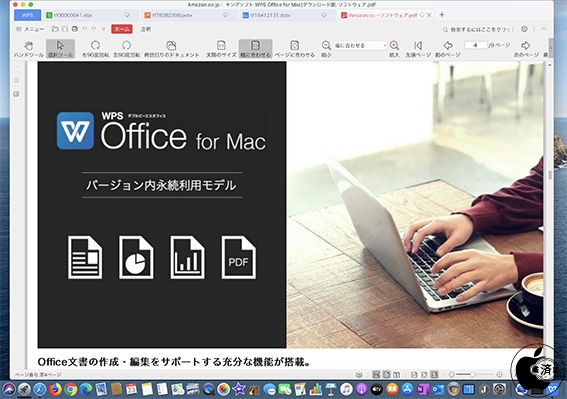Set view to Actual Size
The image size is (567, 399).
221,49
